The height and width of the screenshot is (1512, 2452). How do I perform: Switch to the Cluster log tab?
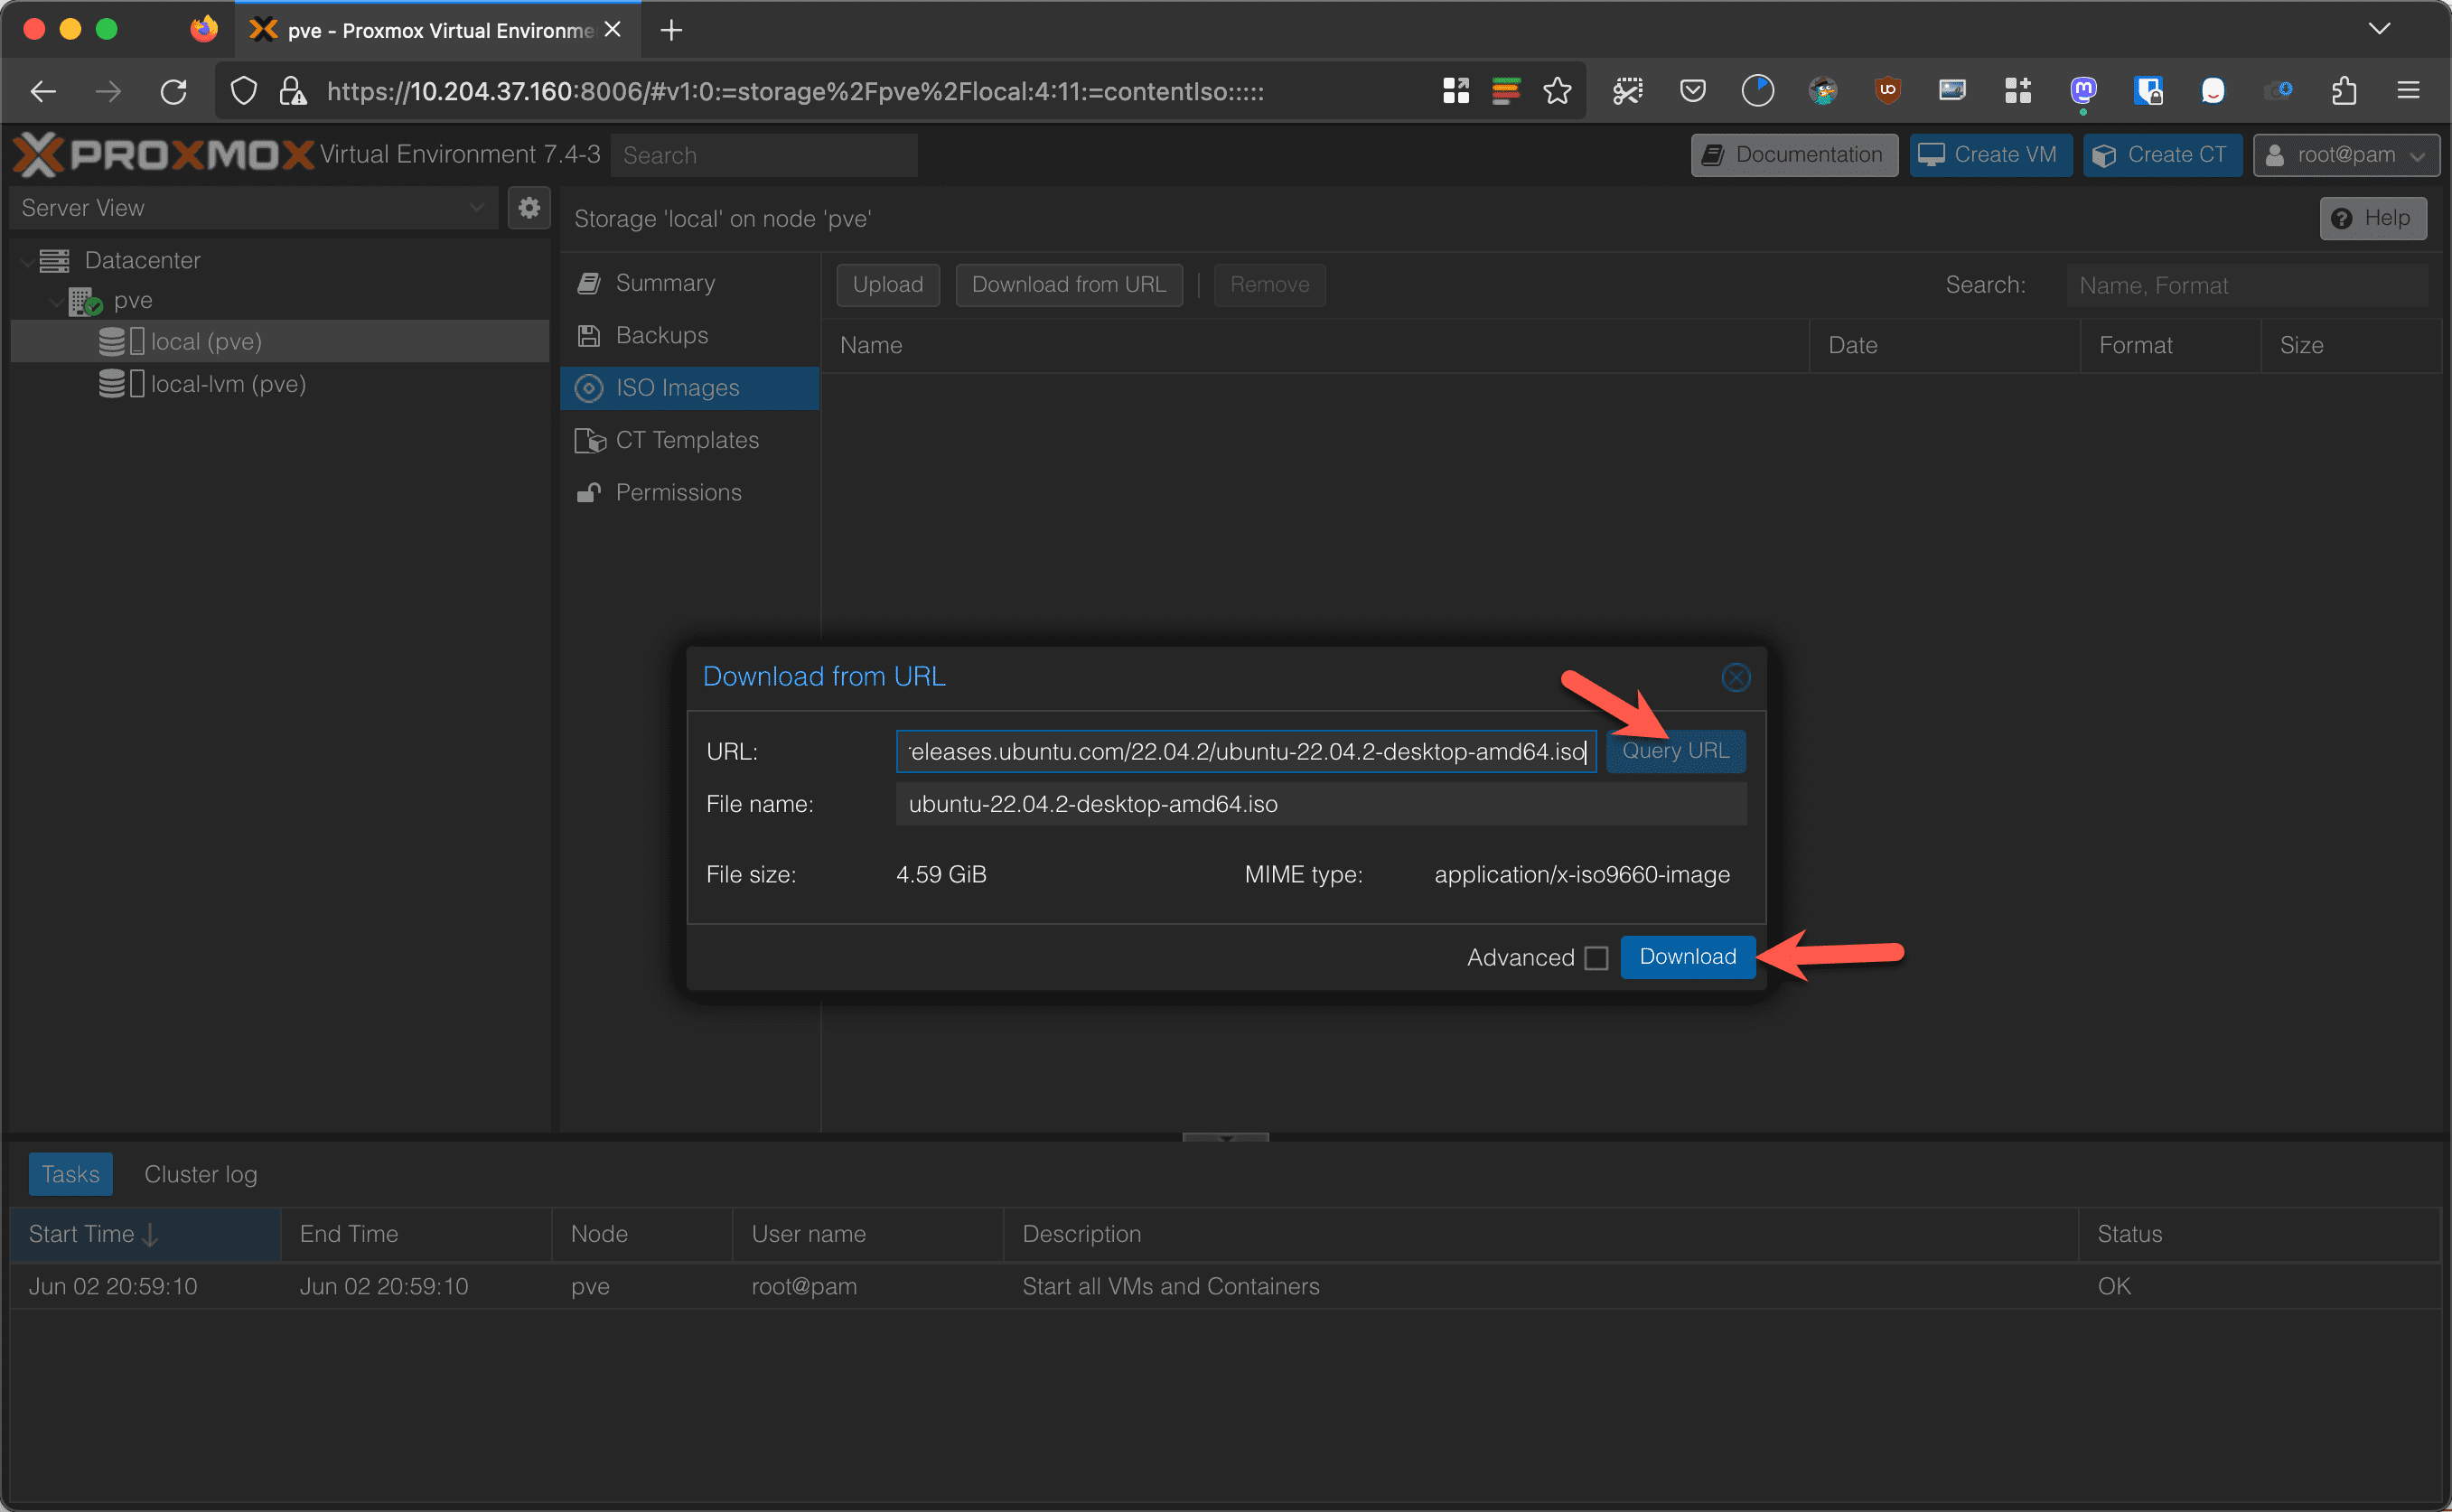[x=200, y=1174]
